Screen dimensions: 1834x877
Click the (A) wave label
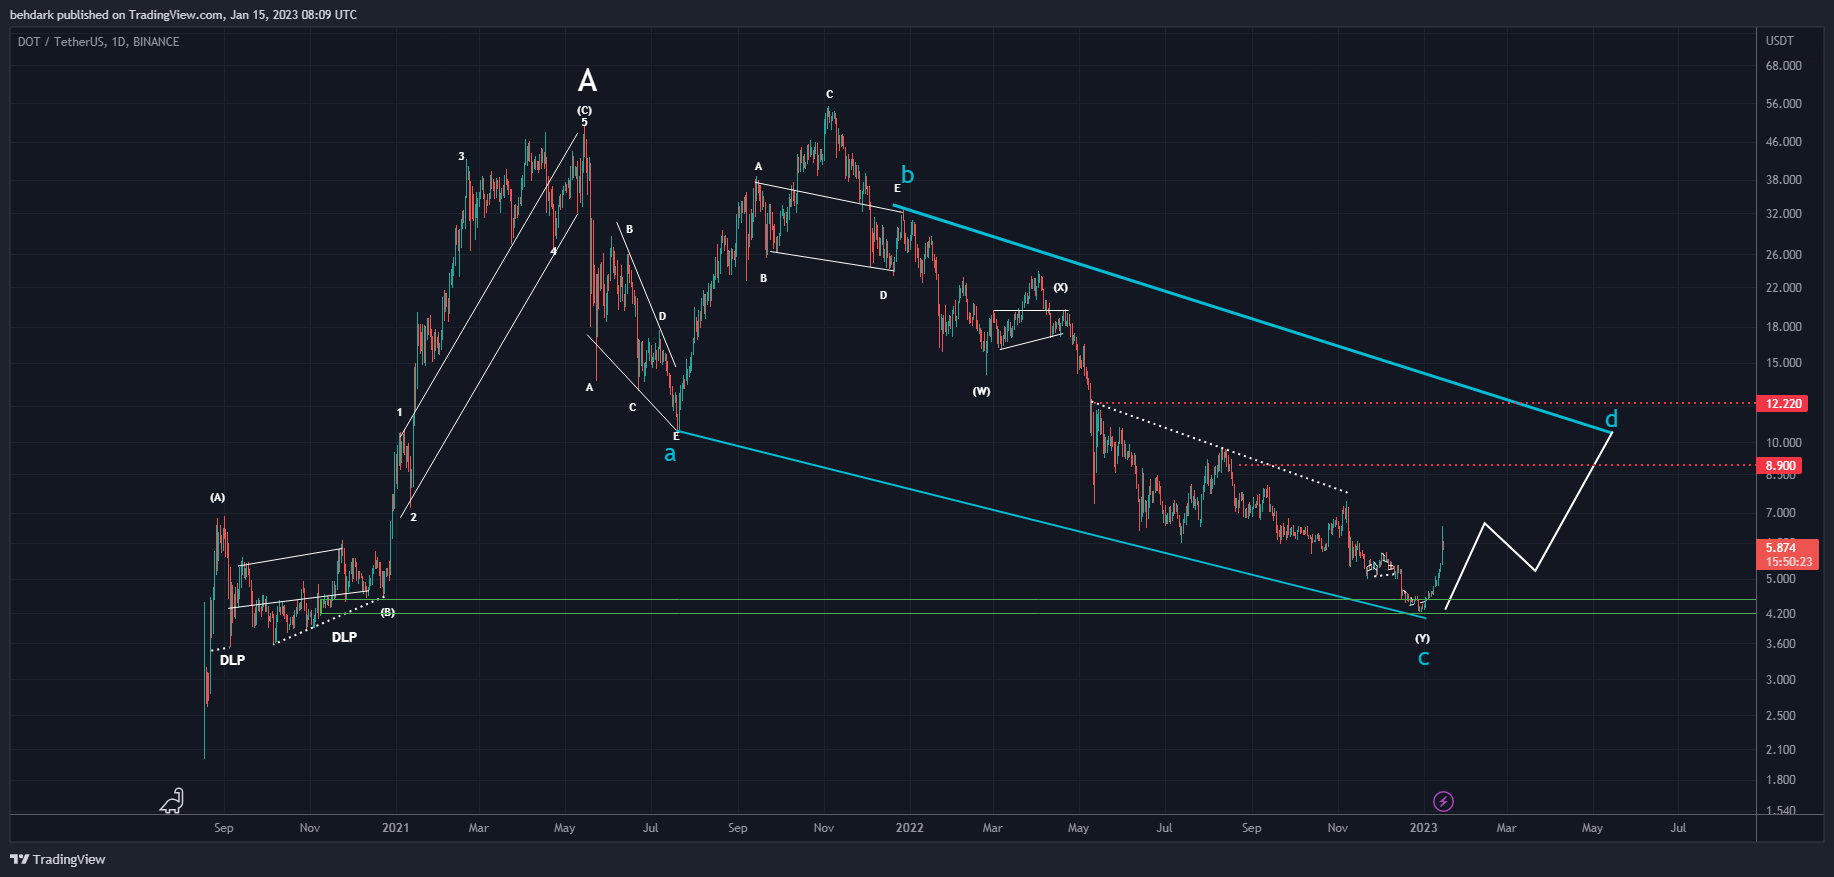tap(217, 497)
